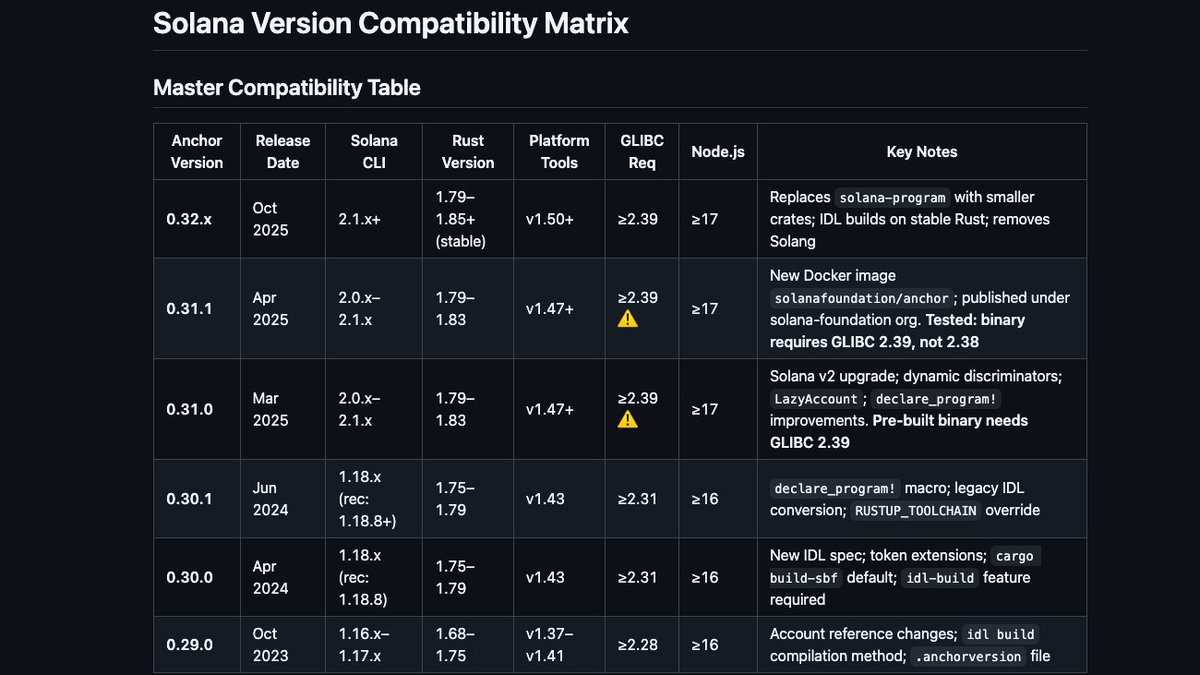The image size is (1200, 675).
Task: Click the 1.75–1.79 Rust cell in 0.30.1 row
Action: (468, 499)
